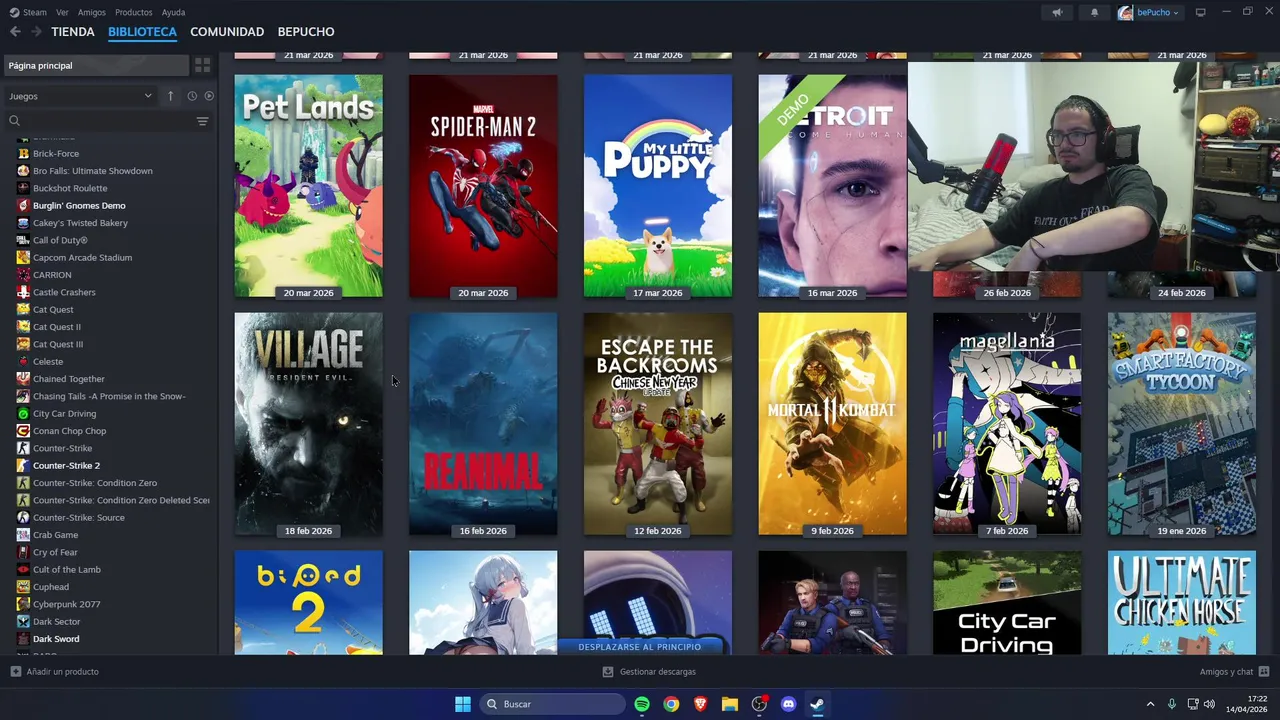Viewport: 1280px width, 720px height.
Task: Select Marvel's Spider-Man 2 cover
Action: tap(483, 186)
